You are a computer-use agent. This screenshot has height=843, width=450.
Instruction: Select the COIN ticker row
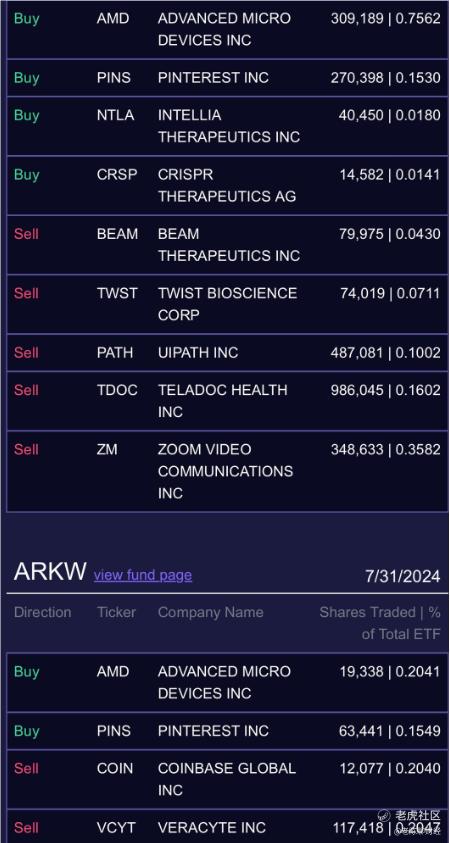pyautogui.click(x=227, y=779)
